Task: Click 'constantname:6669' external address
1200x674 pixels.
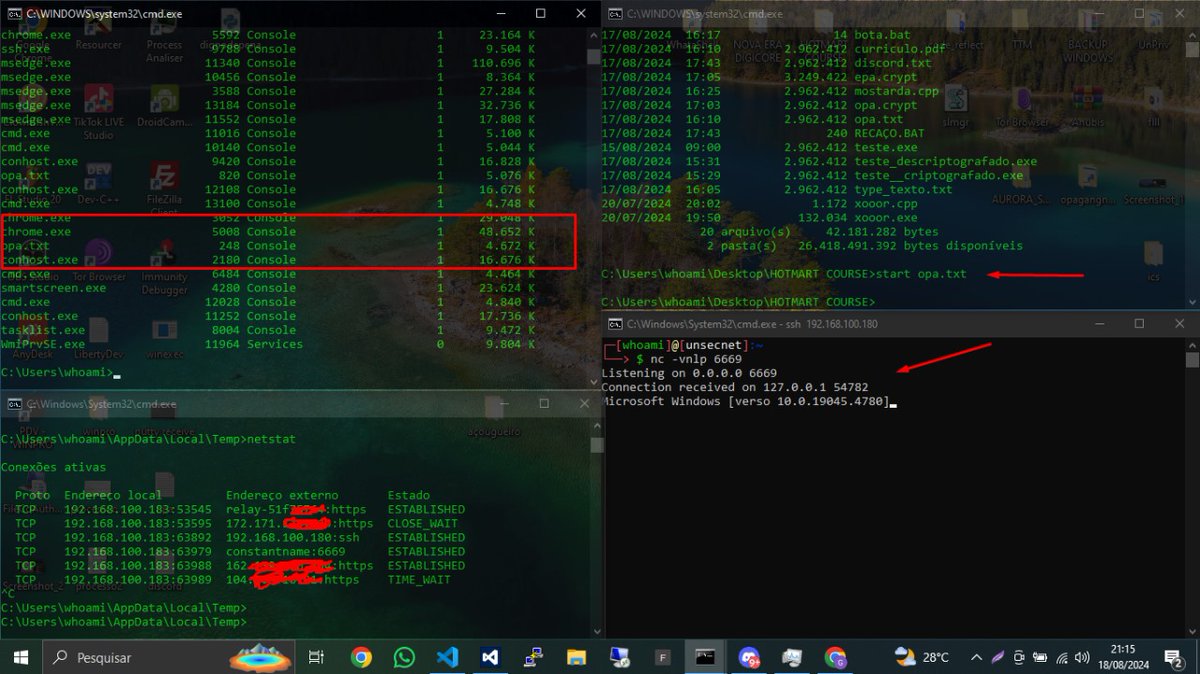Action: tap(286, 551)
